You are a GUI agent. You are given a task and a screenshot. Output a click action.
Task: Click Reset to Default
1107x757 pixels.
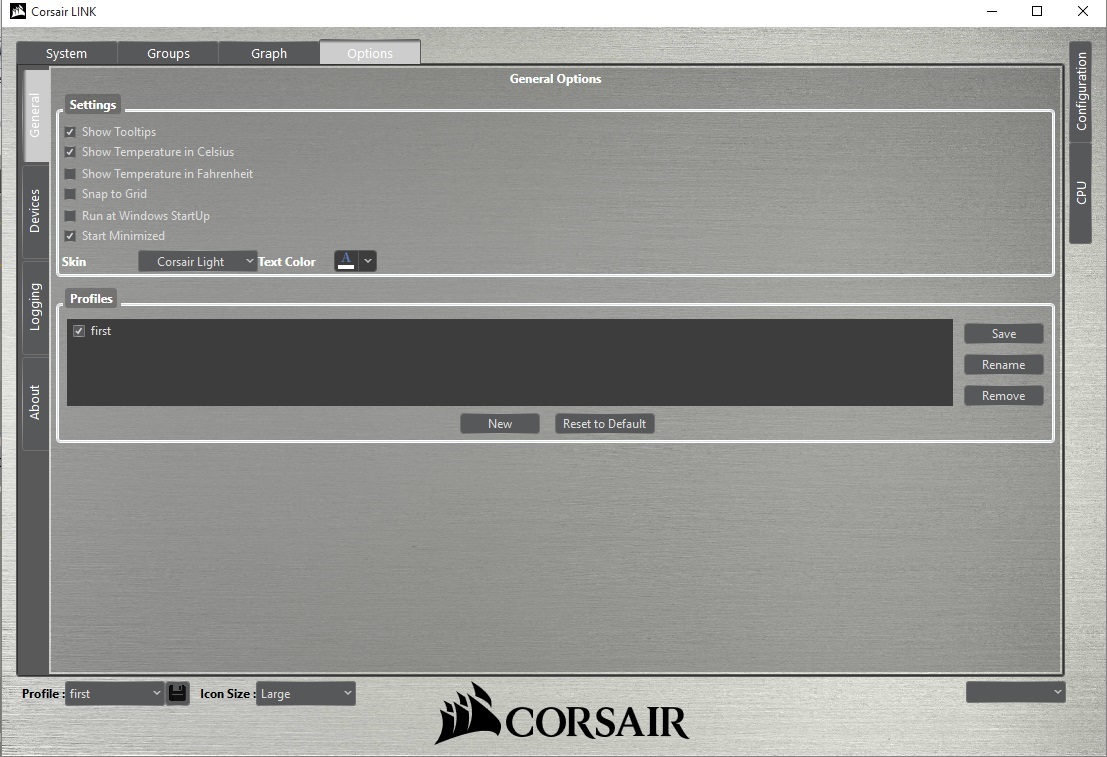pos(604,423)
